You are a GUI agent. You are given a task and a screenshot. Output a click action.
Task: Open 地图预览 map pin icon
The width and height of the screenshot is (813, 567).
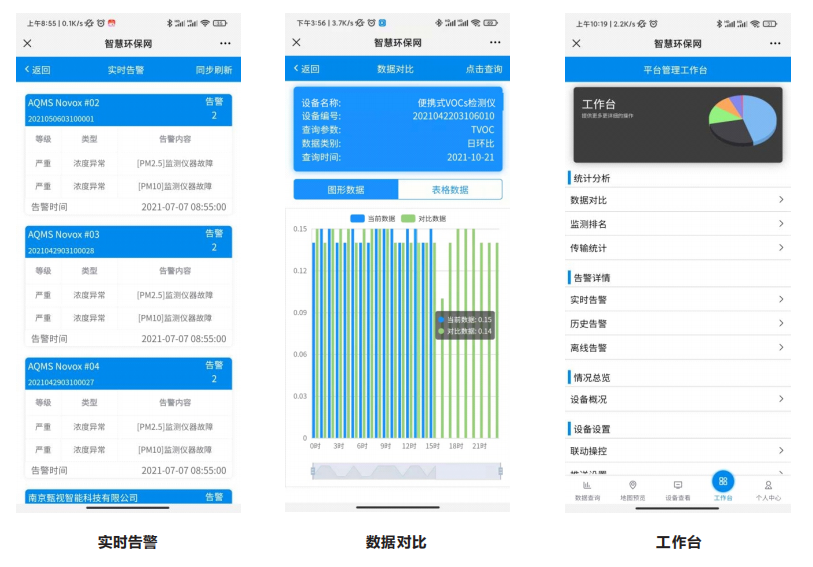click(632, 485)
